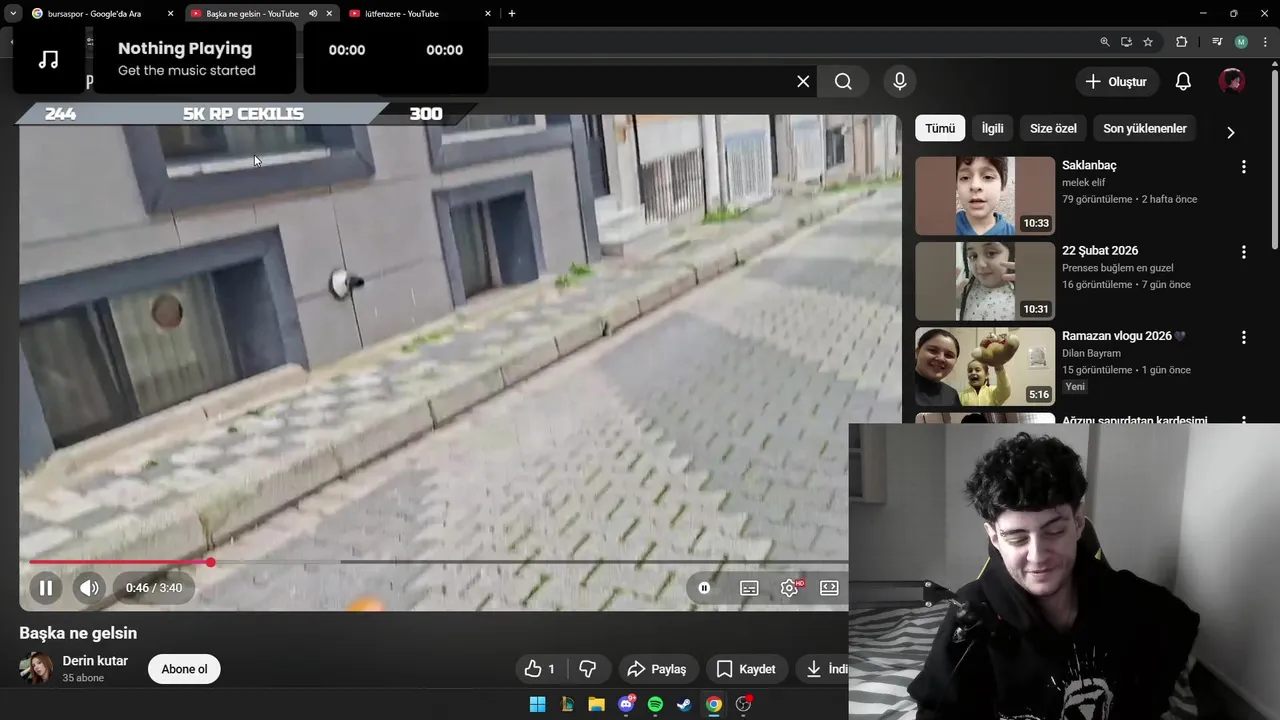The width and height of the screenshot is (1280, 720).
Task: Open 22 Şubat 2026 video thumbnail
Action: click(985, 281)
